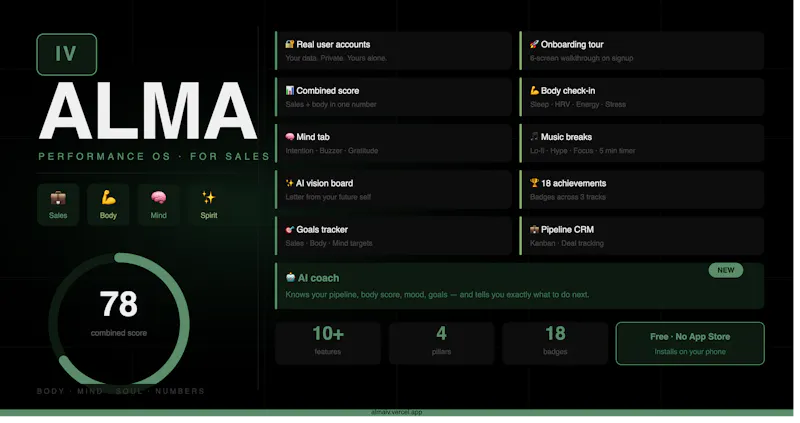Open the Real user accounts card title
The width and height of the screenshot is (800, 423).
tap(333, 44)
